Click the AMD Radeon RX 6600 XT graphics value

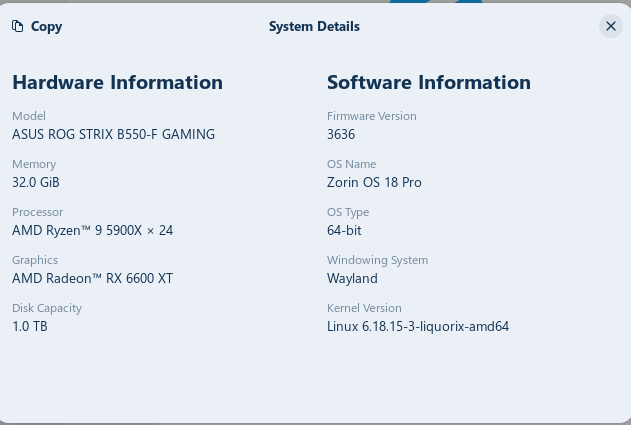92,278
